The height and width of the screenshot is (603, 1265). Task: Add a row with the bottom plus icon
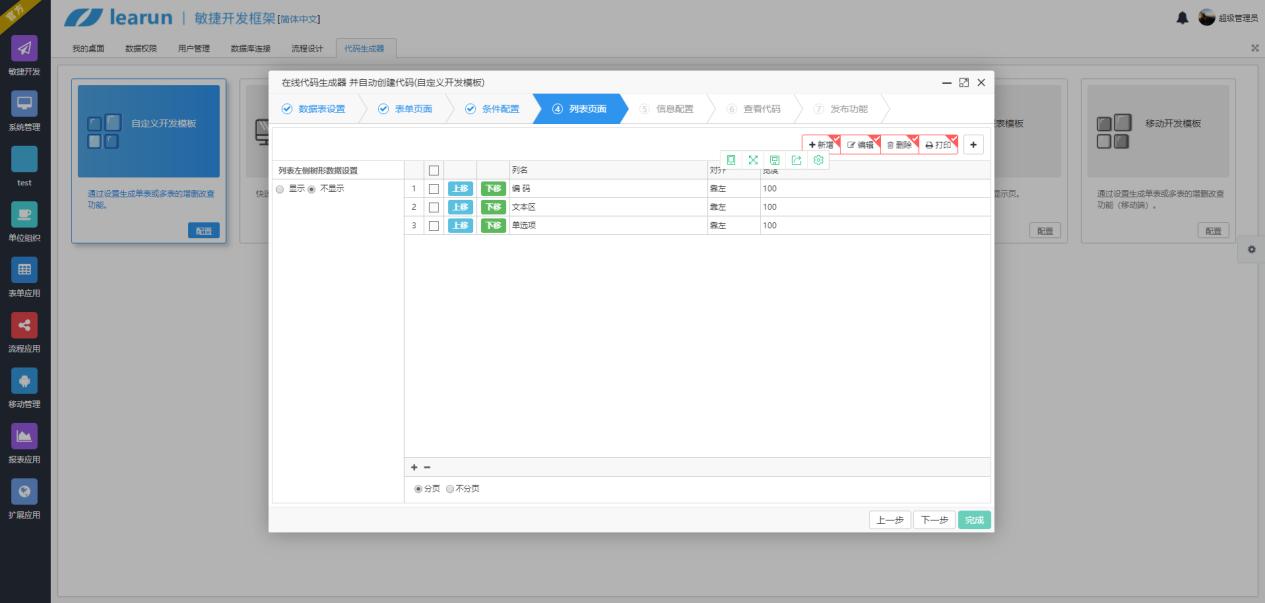[x=414, y=467]
